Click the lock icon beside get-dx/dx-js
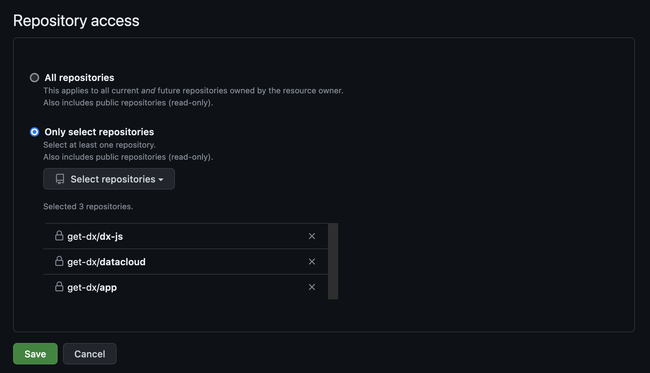The height and width of the screenshot is (373, 650). pyautogui.click(x=59, y=235)
